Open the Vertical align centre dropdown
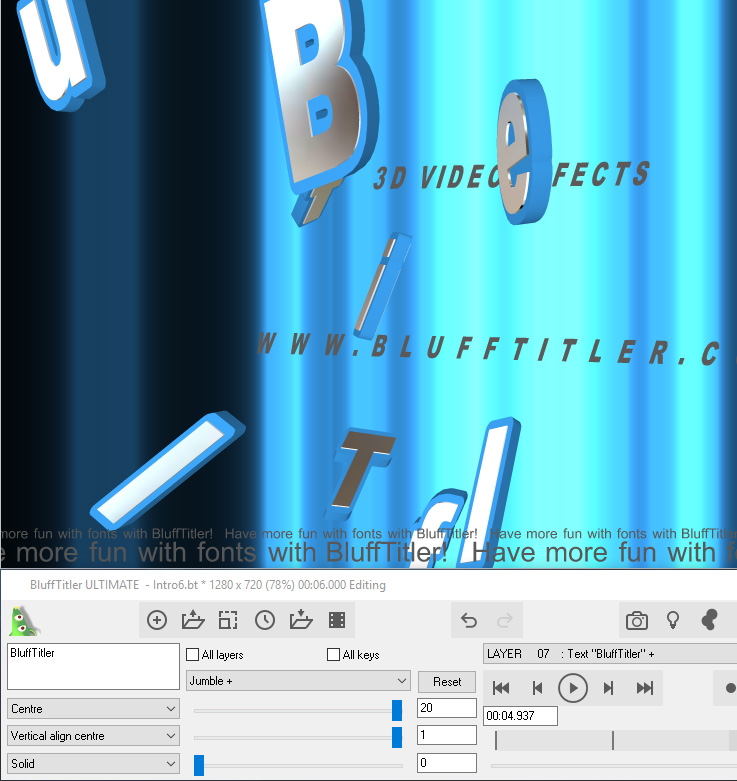Image resolution: width=737 pixels, height=781 pixels. [93, 736]
